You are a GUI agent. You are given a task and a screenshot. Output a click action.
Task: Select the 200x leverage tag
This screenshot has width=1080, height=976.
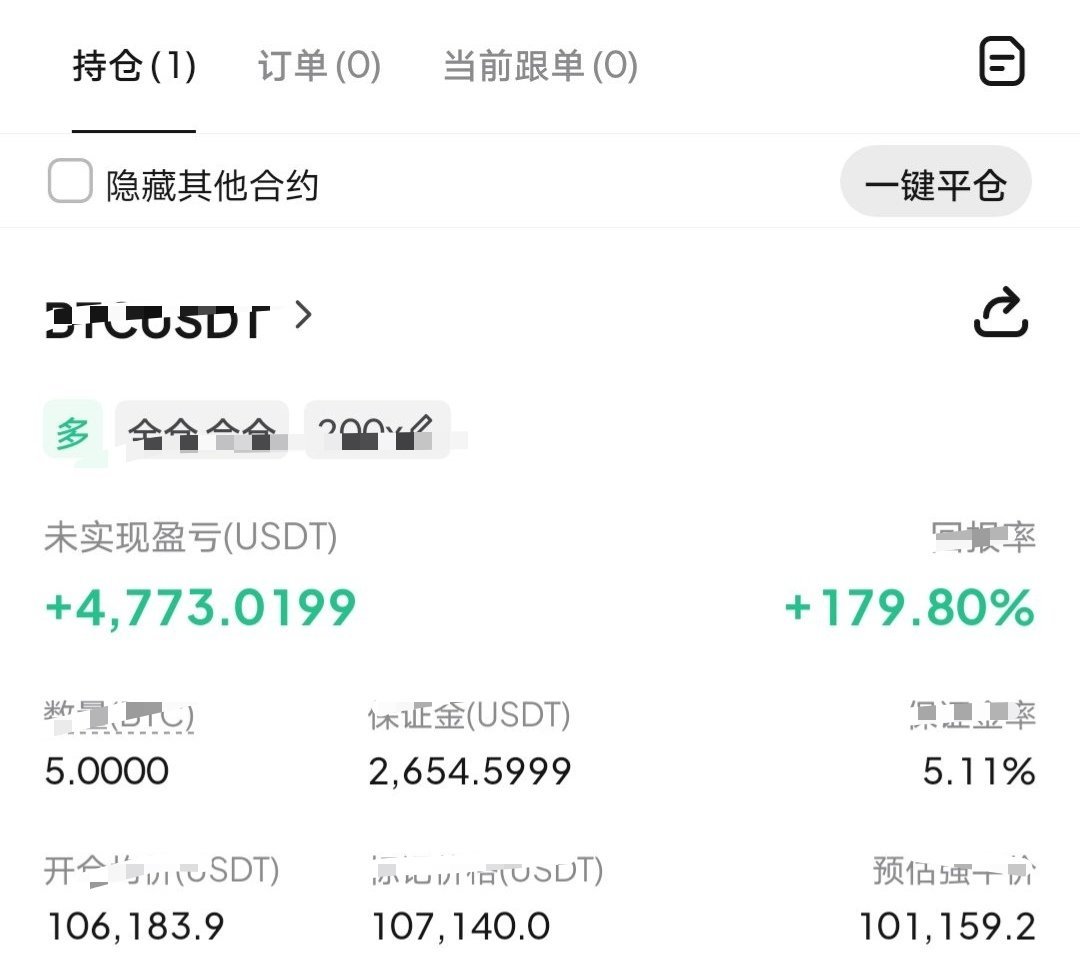(370, 431)
